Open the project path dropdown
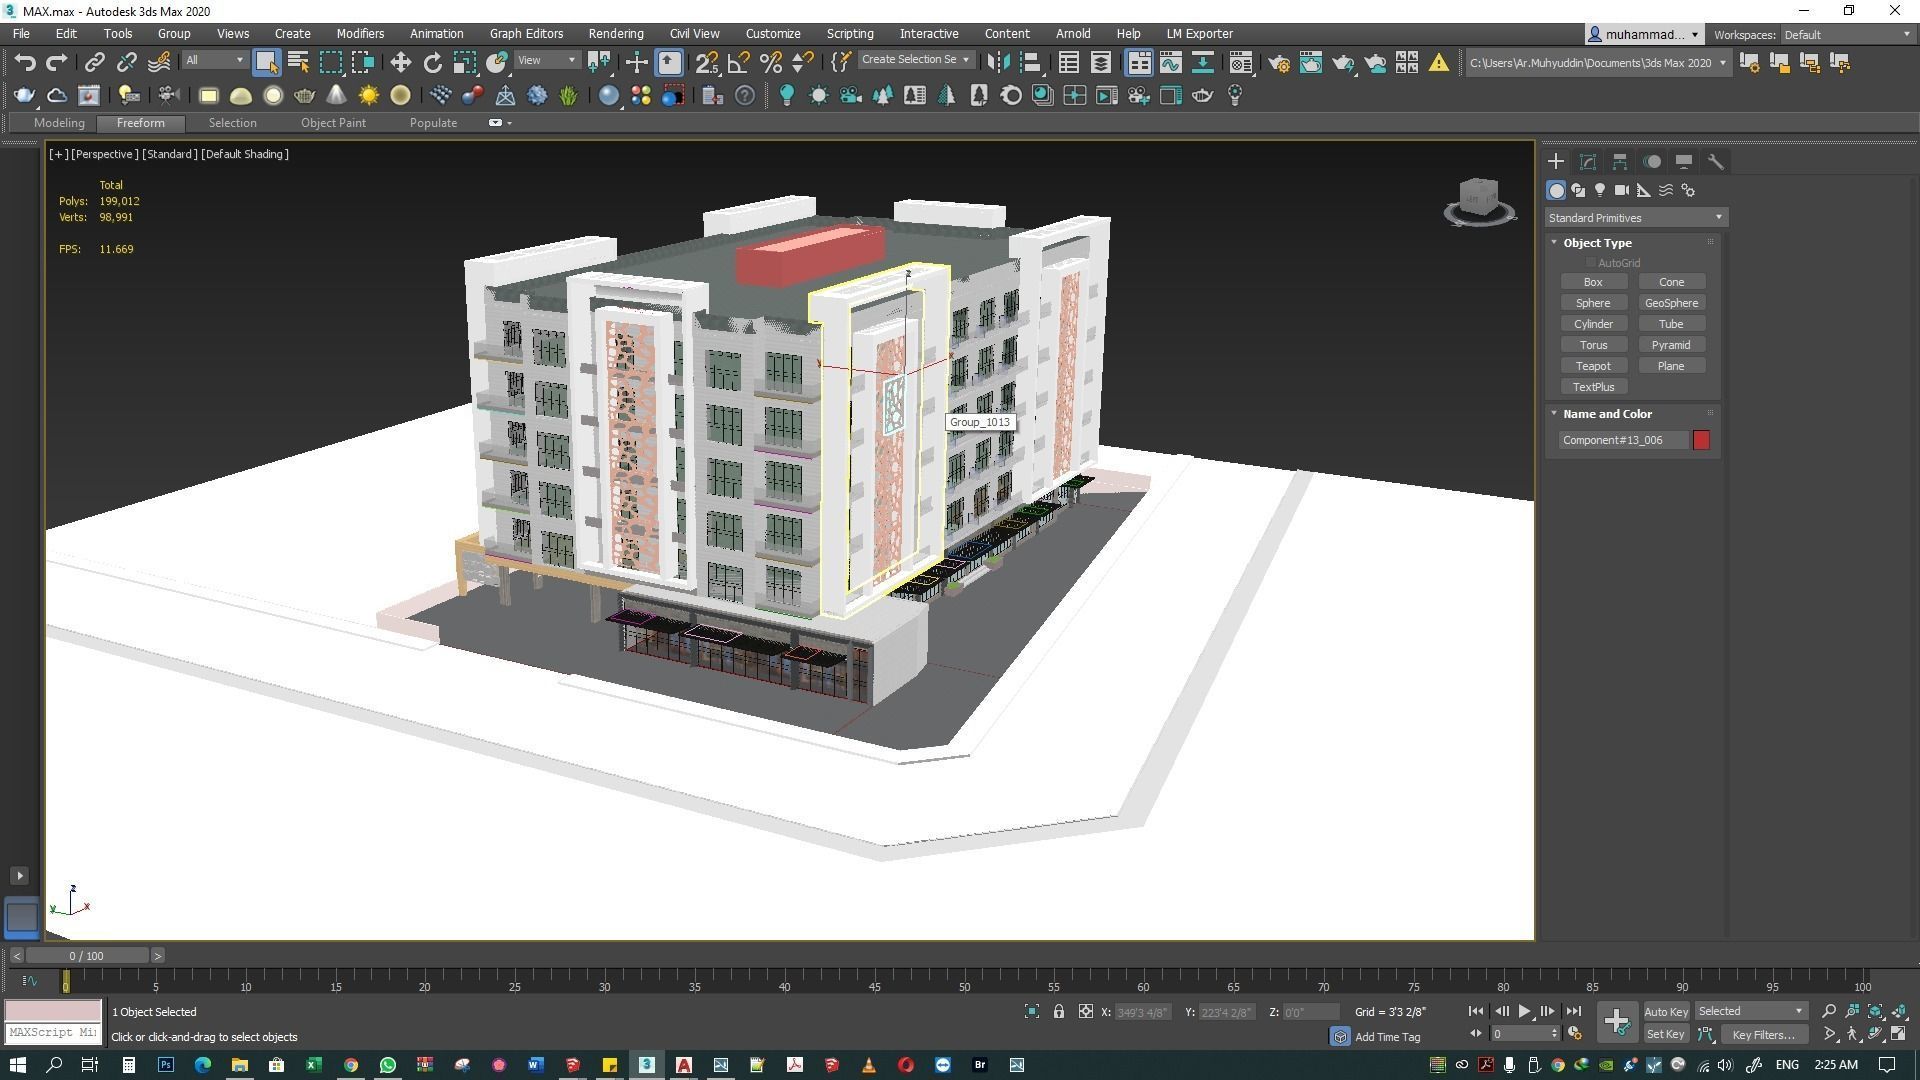1920x1080 pixels. point(1598,63)
